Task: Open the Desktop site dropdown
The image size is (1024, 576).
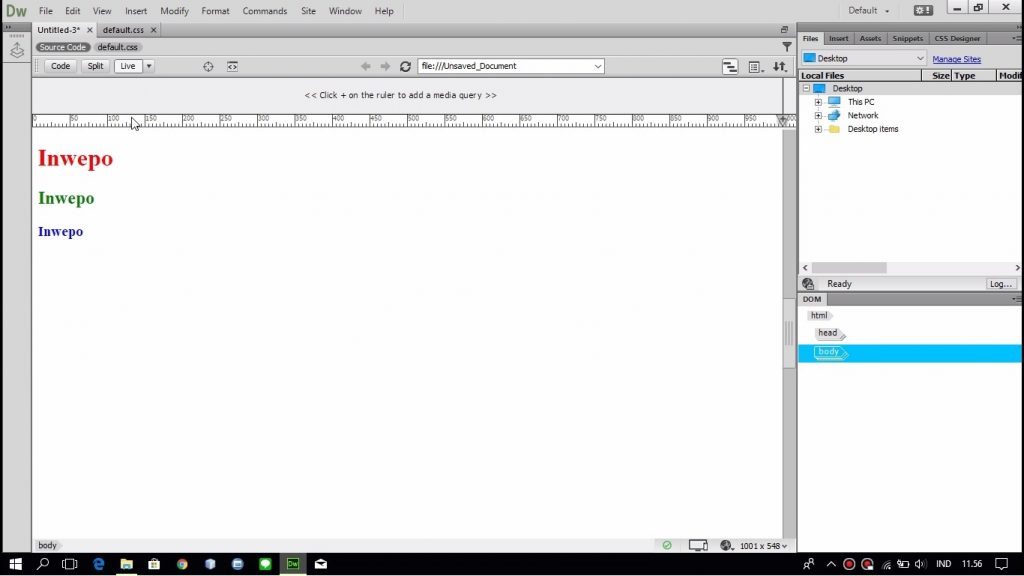Action: [x=864, y=58]
